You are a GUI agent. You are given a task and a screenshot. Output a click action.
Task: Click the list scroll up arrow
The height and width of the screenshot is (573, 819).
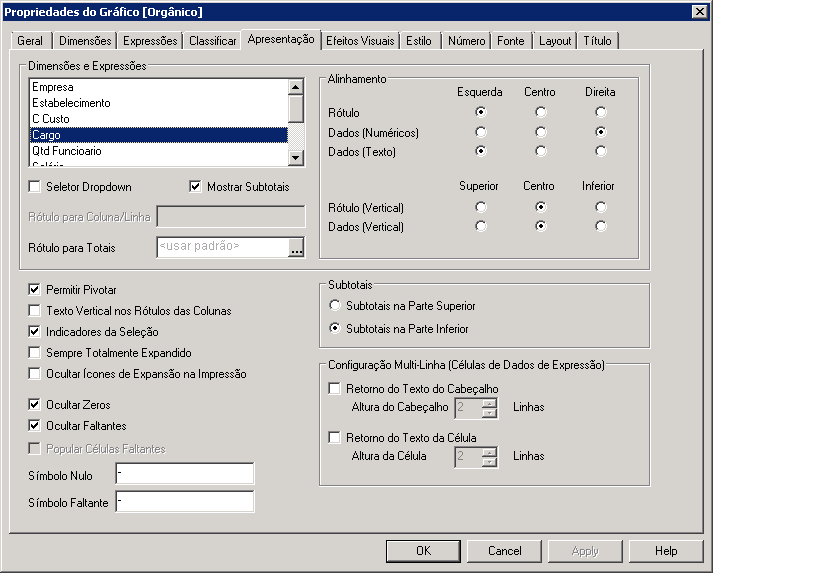296,87
